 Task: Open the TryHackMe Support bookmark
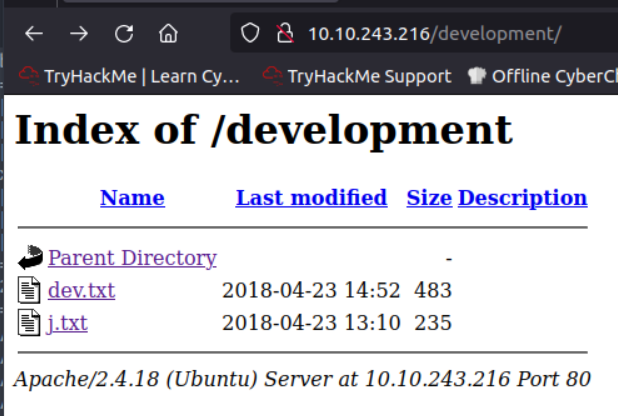[356, 75]
